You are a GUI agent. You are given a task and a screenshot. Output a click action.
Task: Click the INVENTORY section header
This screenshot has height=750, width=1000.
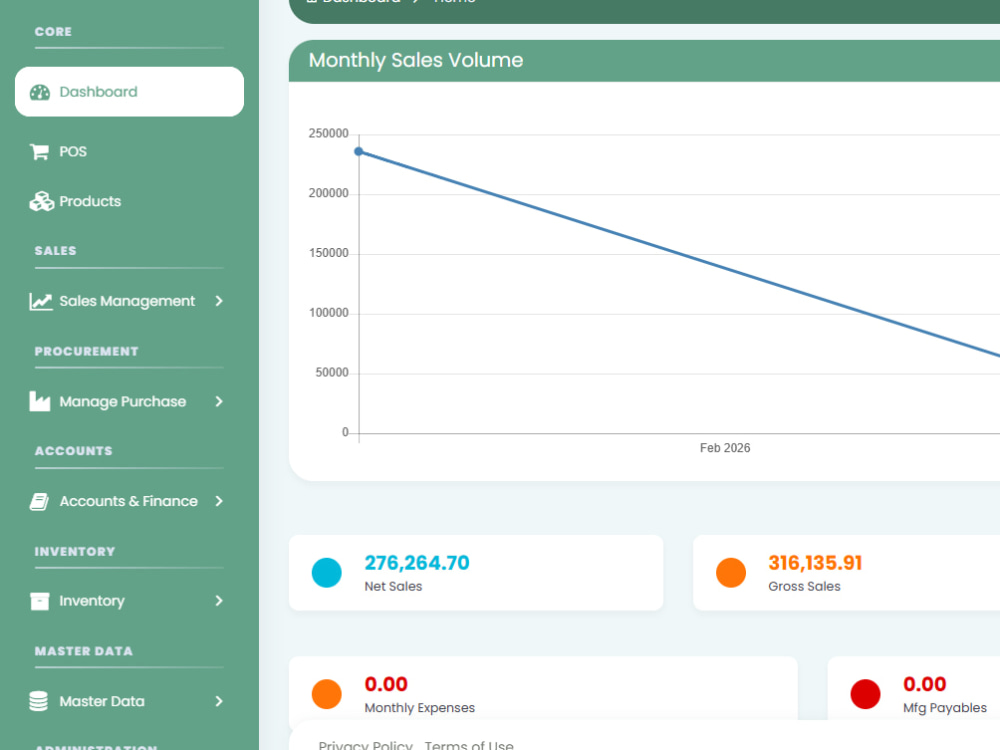[75, 552]
